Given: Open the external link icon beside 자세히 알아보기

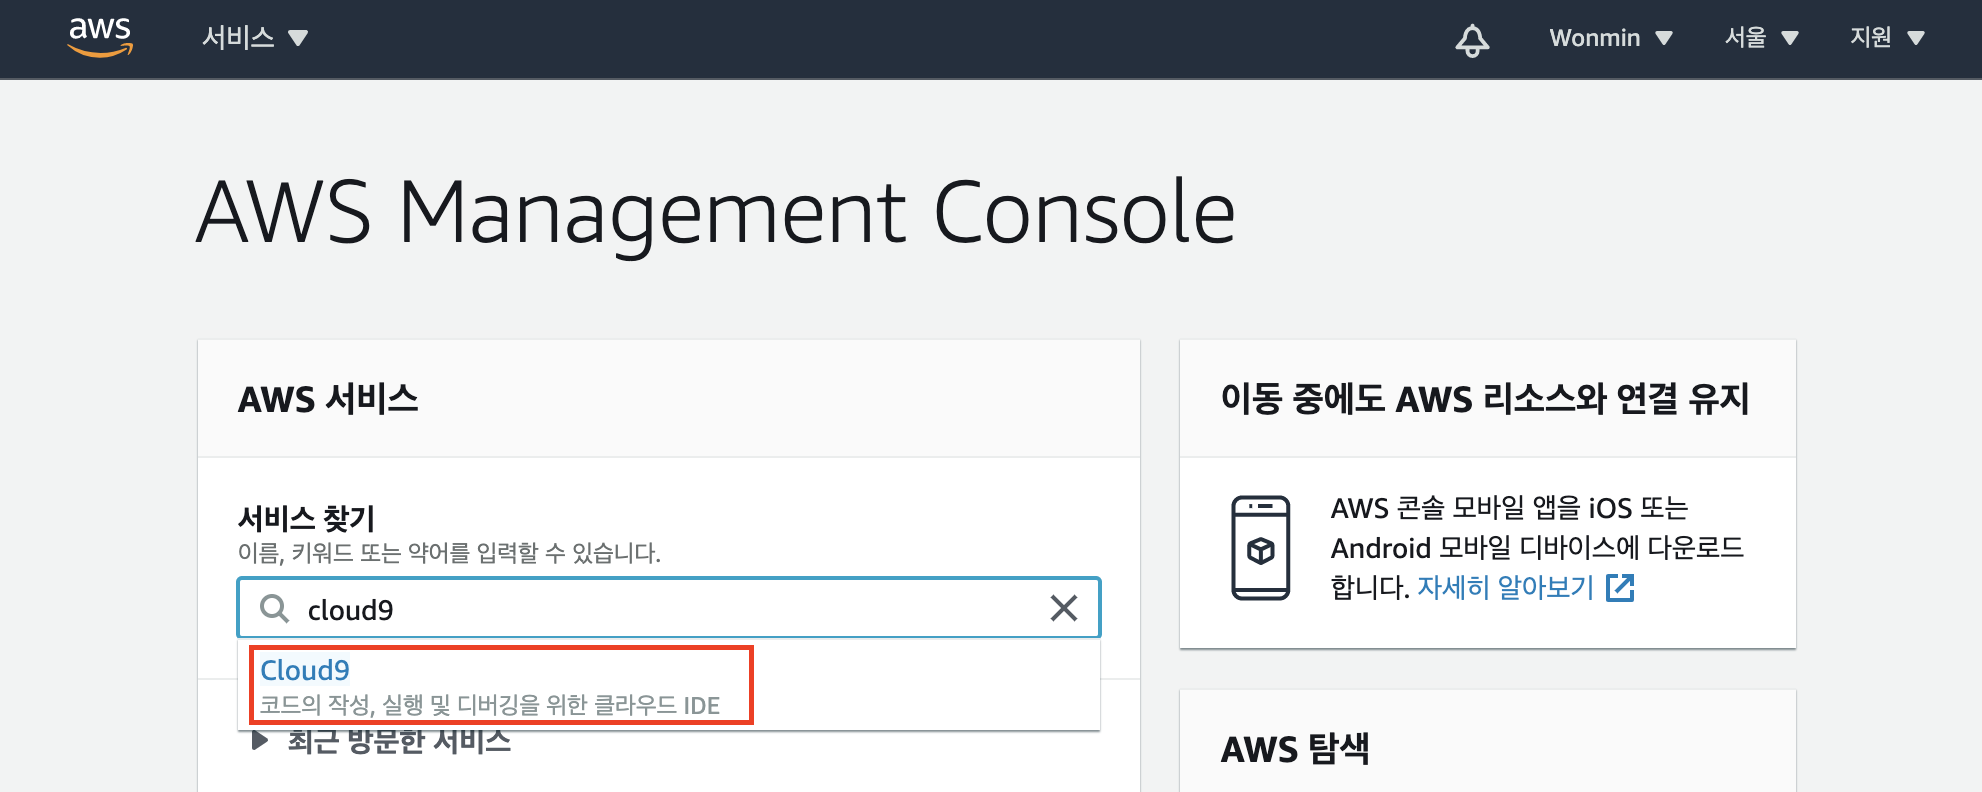Looking at the screenshot, I should tap(1620, 588).
